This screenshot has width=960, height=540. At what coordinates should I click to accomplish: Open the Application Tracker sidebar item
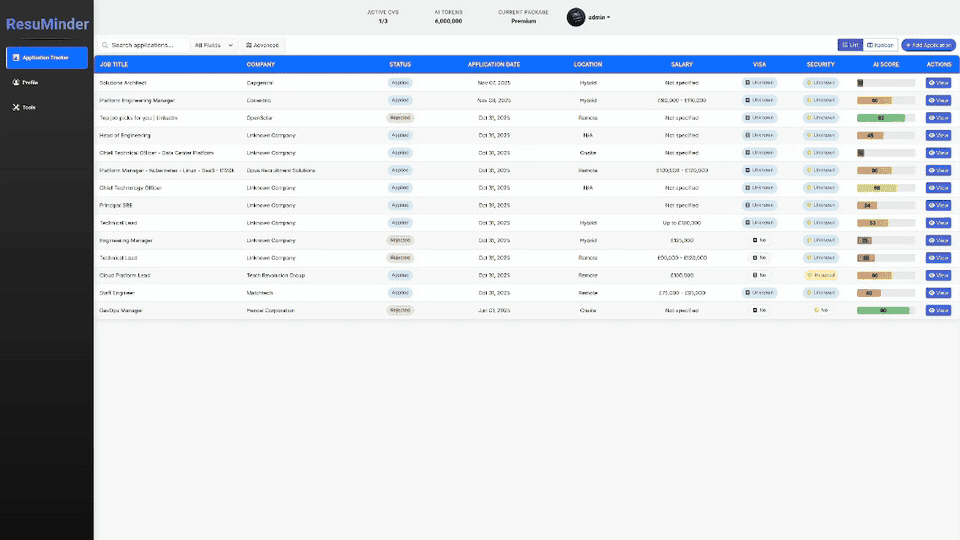(x=47, y=58)
